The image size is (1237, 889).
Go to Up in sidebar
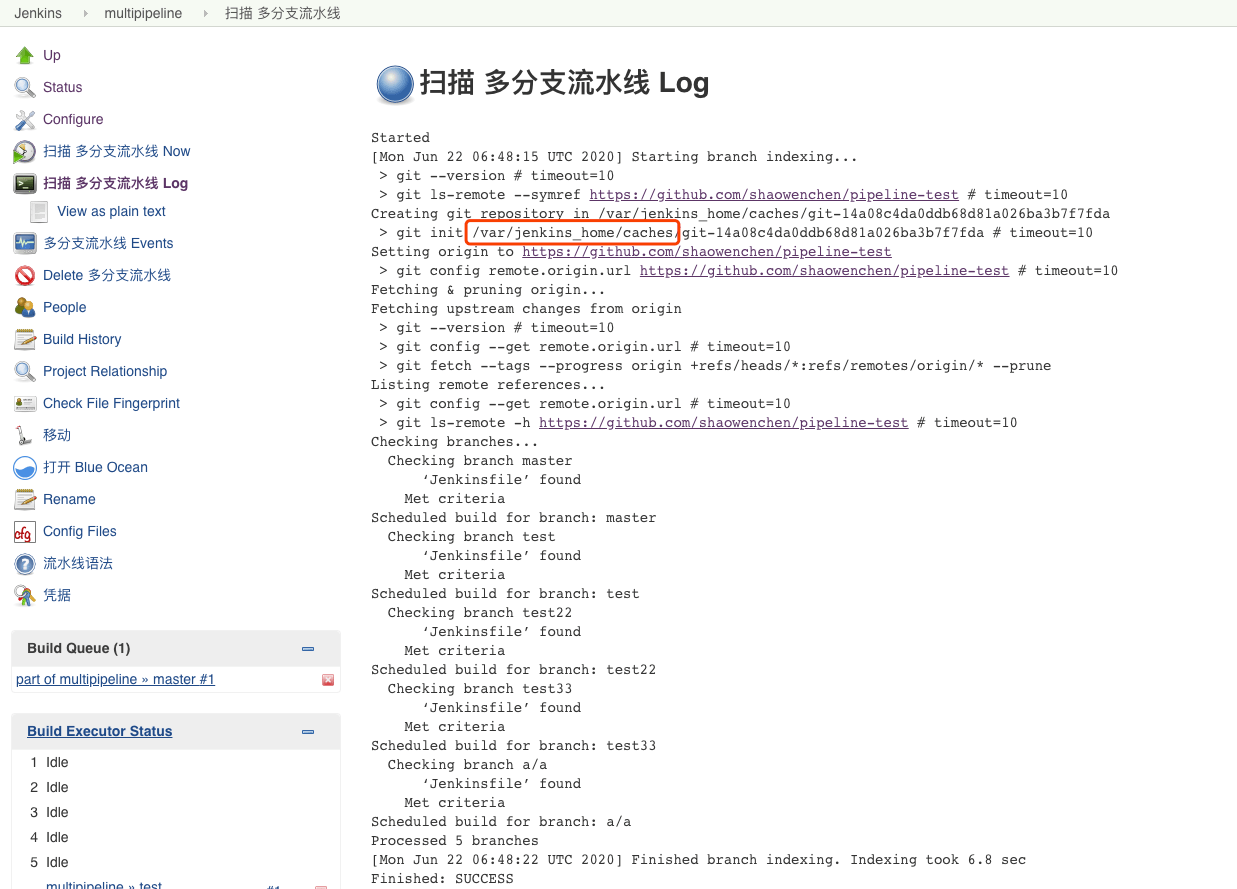coord(52,55)
